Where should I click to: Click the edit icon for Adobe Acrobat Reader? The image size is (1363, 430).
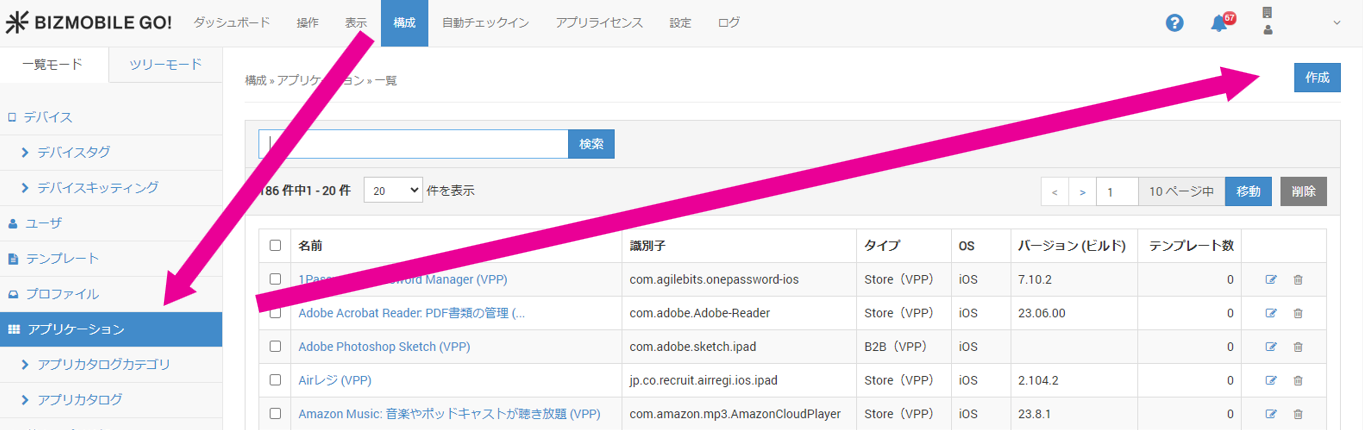click(x=1271, y=313)
